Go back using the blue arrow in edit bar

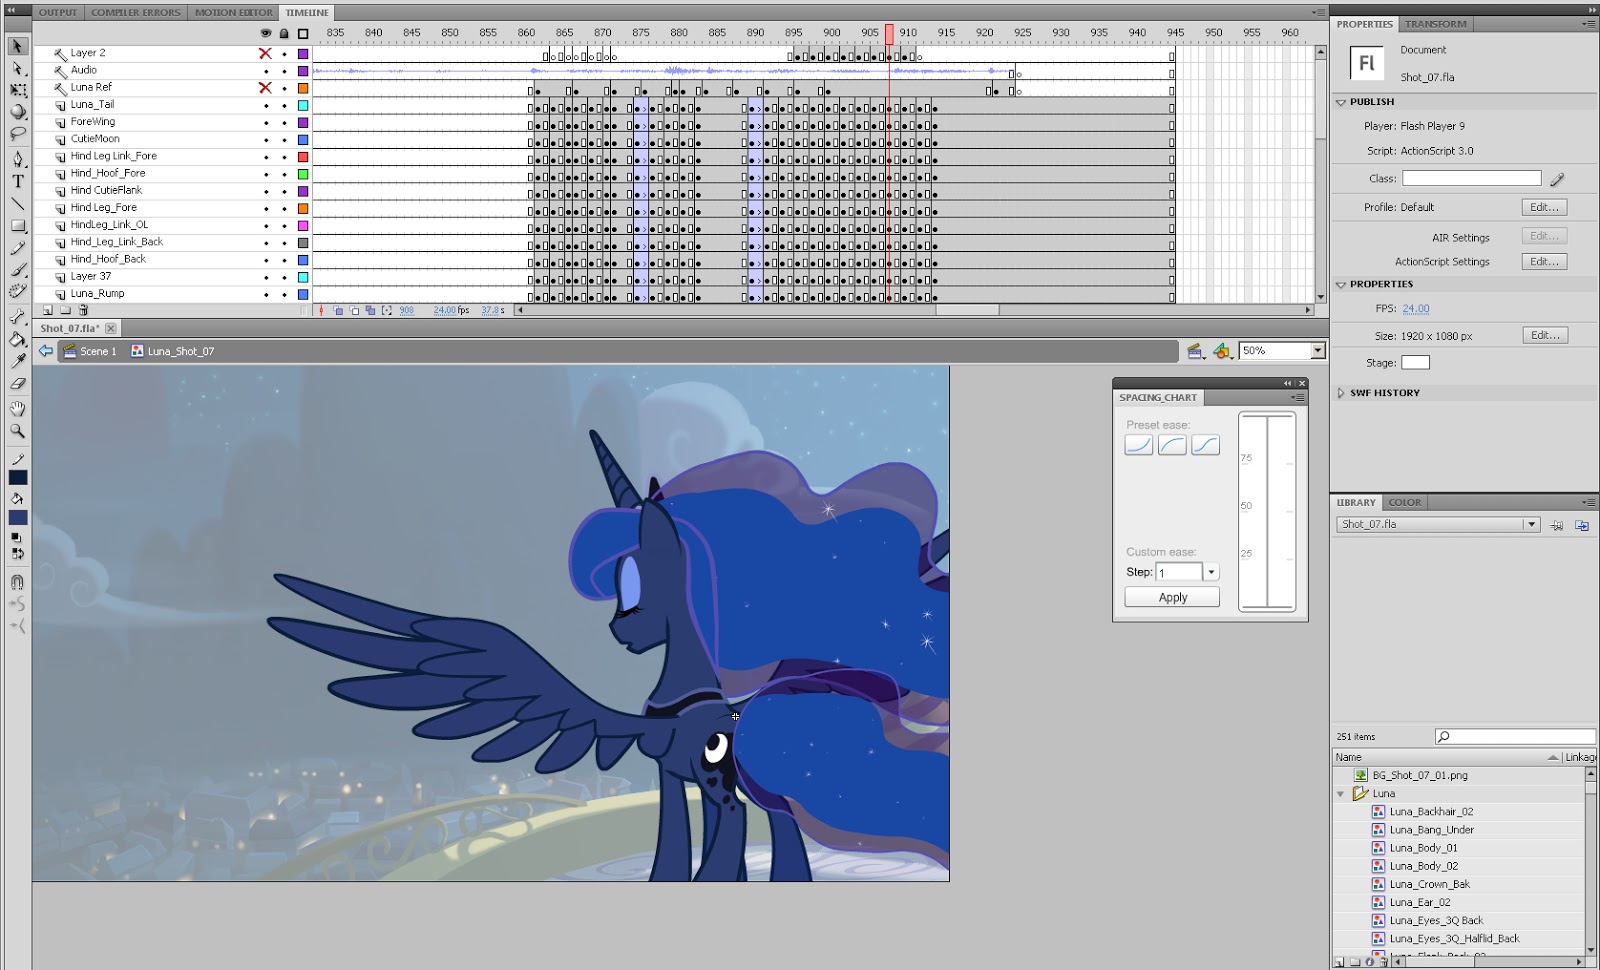coord(45,351)
